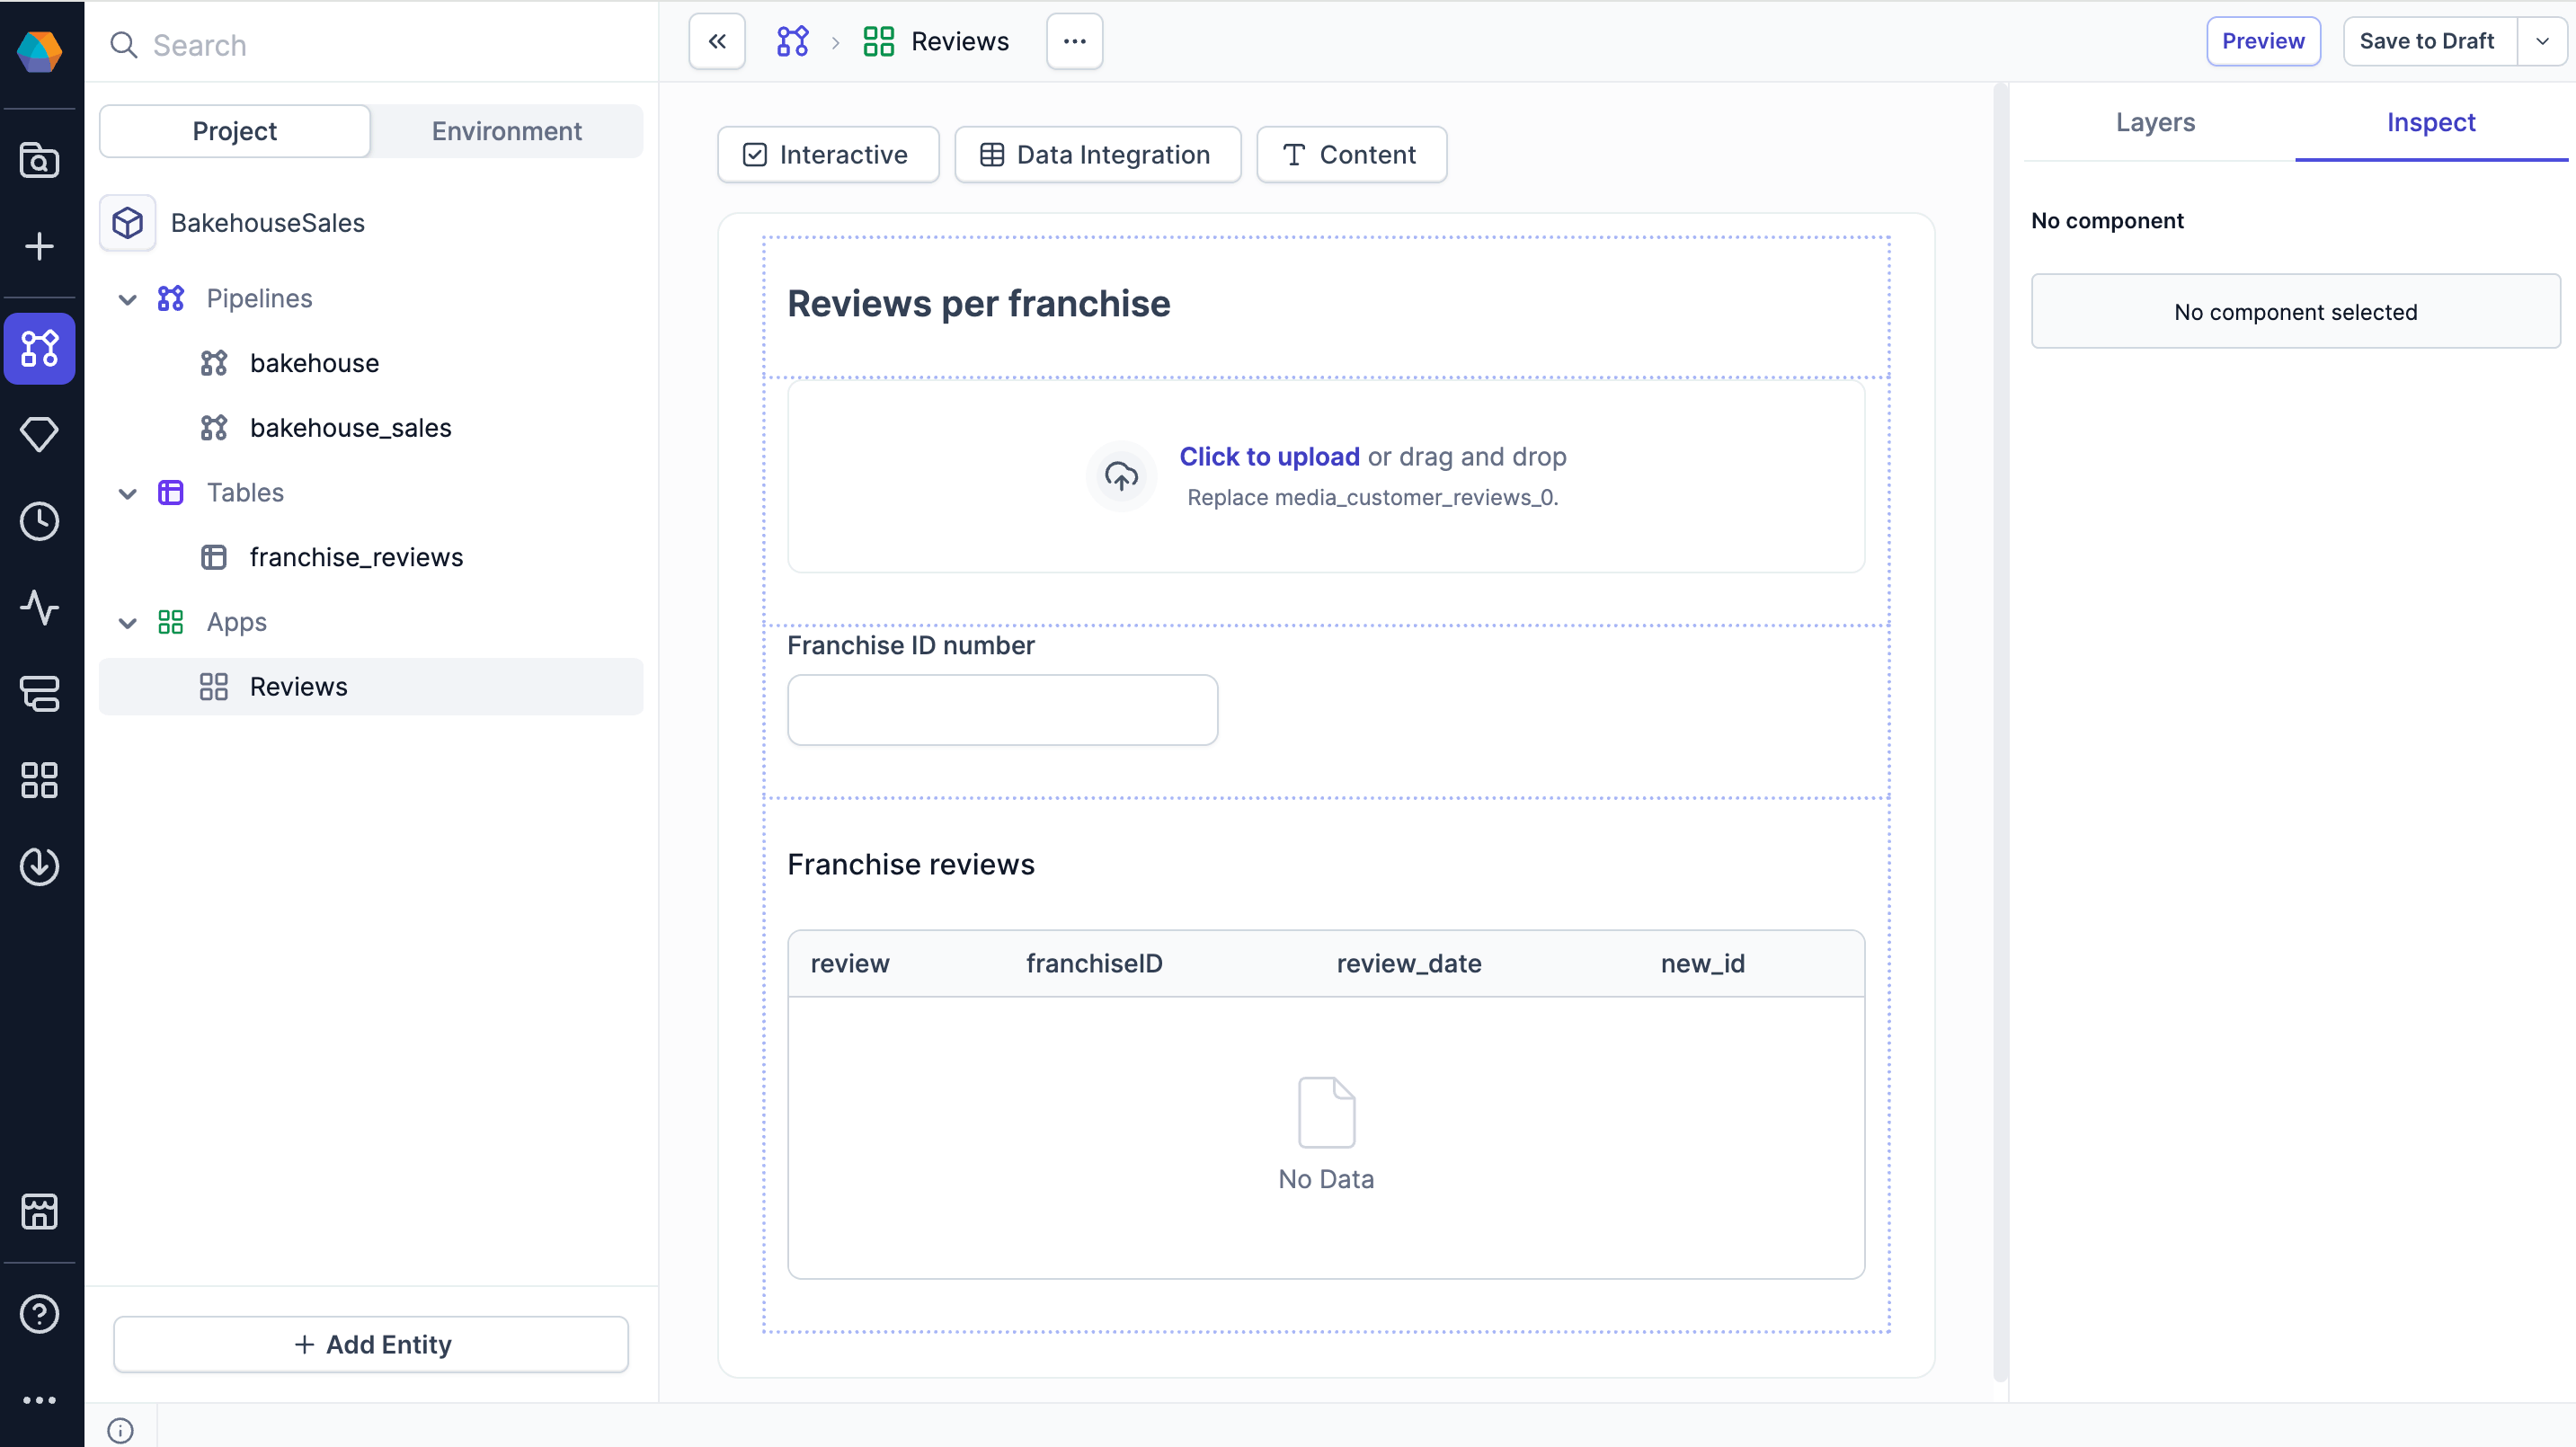2576x1447 pixels.
Task: Click Save to Draft button
Action: (x=2427, y=41)
